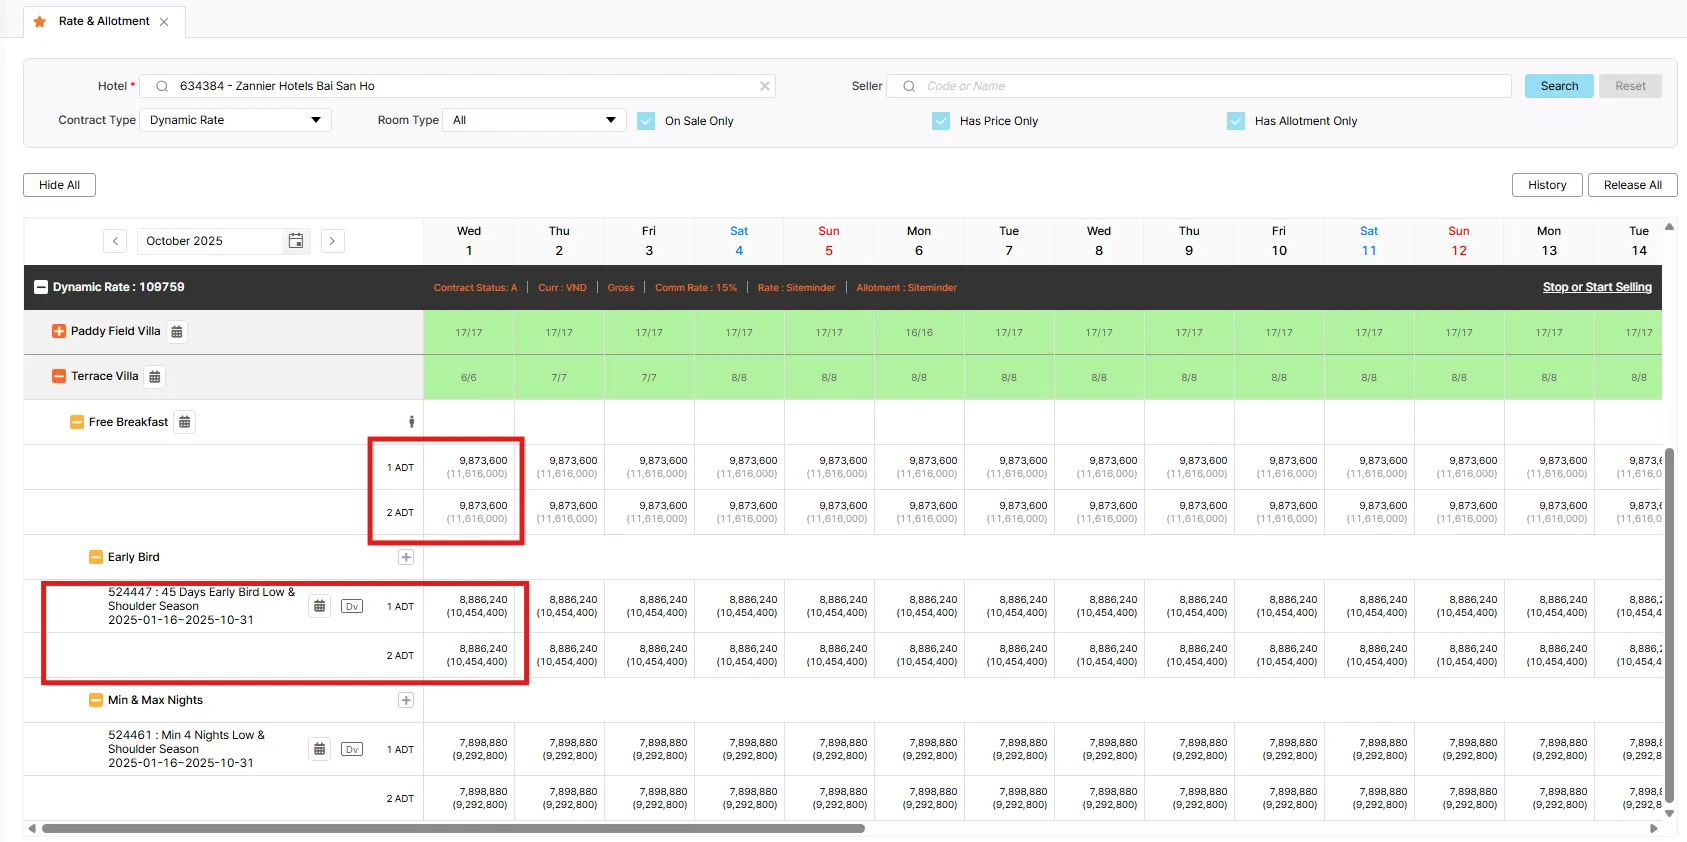Open the Contract Type dropdown
The width and height of the screenshot is (1687, 842).
click(235, 120)
